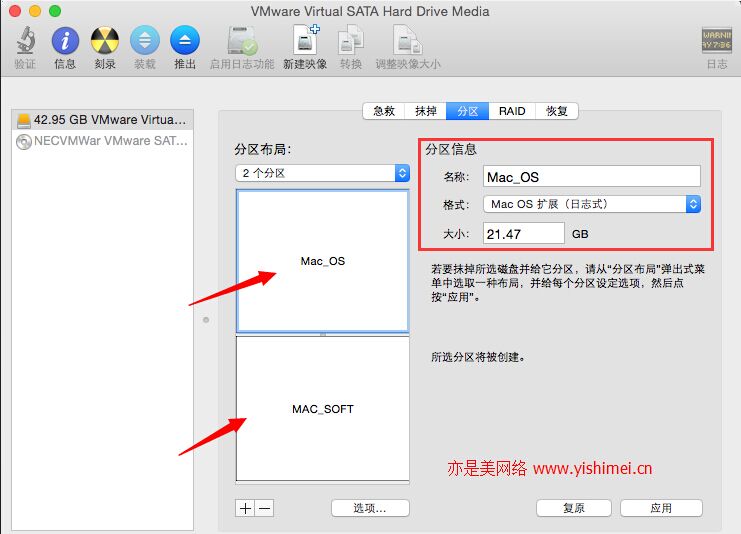
Task: Click the Apply (应用) button
Action: (661, 508)
